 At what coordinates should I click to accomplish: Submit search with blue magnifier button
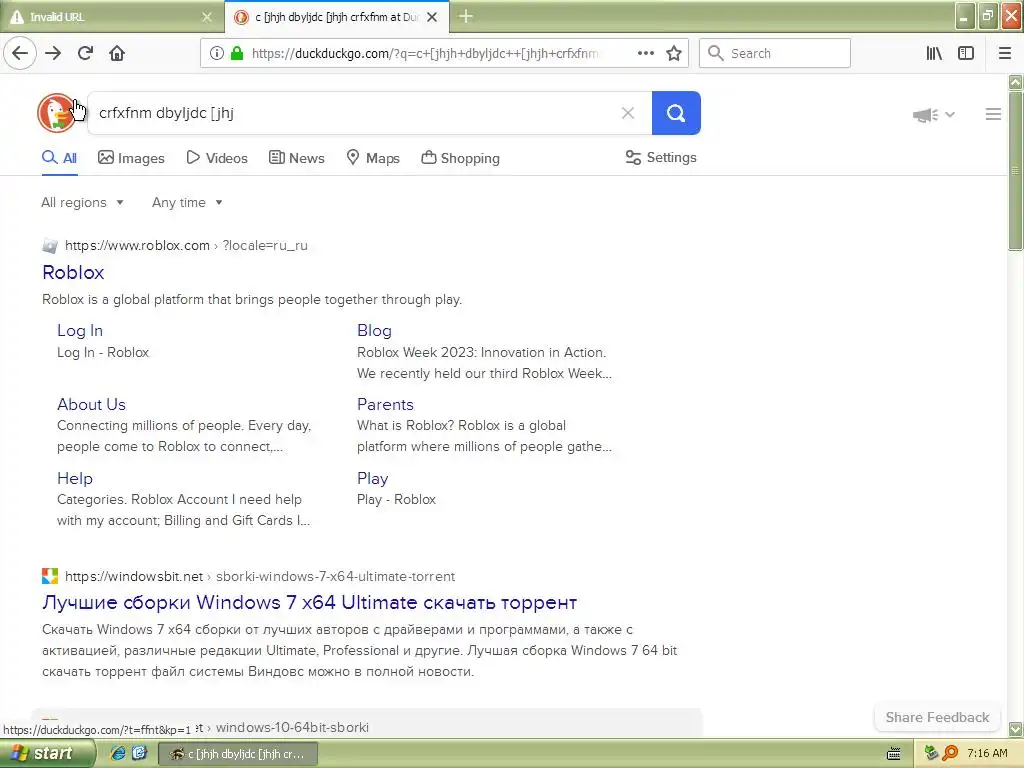coord(676,113)
